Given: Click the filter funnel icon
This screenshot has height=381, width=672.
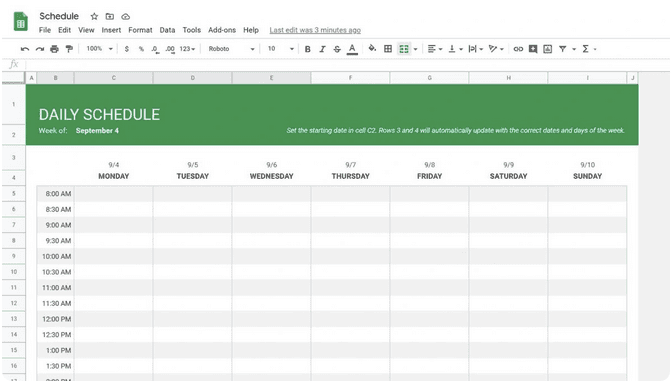Looking at the screenshot, I should tap(563, 49).
